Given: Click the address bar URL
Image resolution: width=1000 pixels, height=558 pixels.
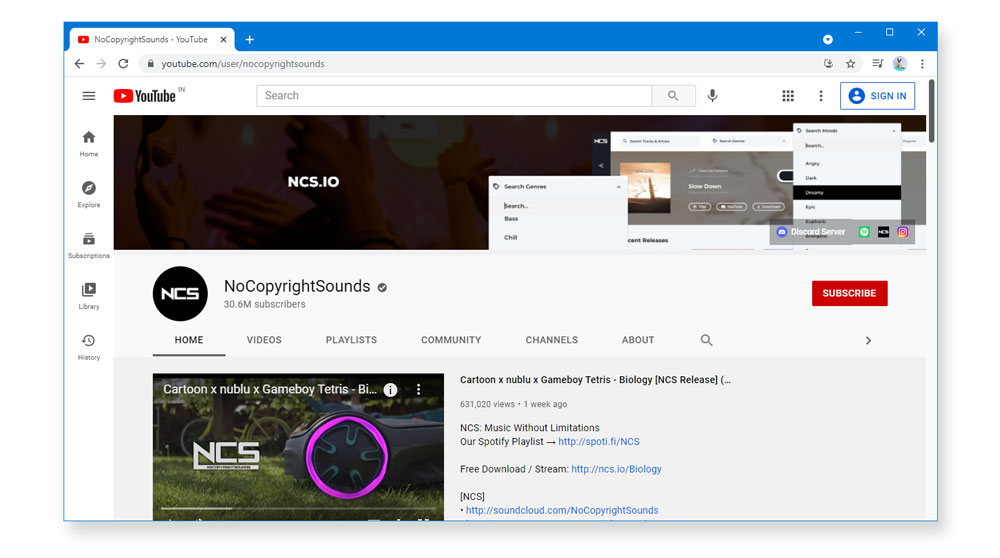Looking at the screenshot, I should point(243,64).
